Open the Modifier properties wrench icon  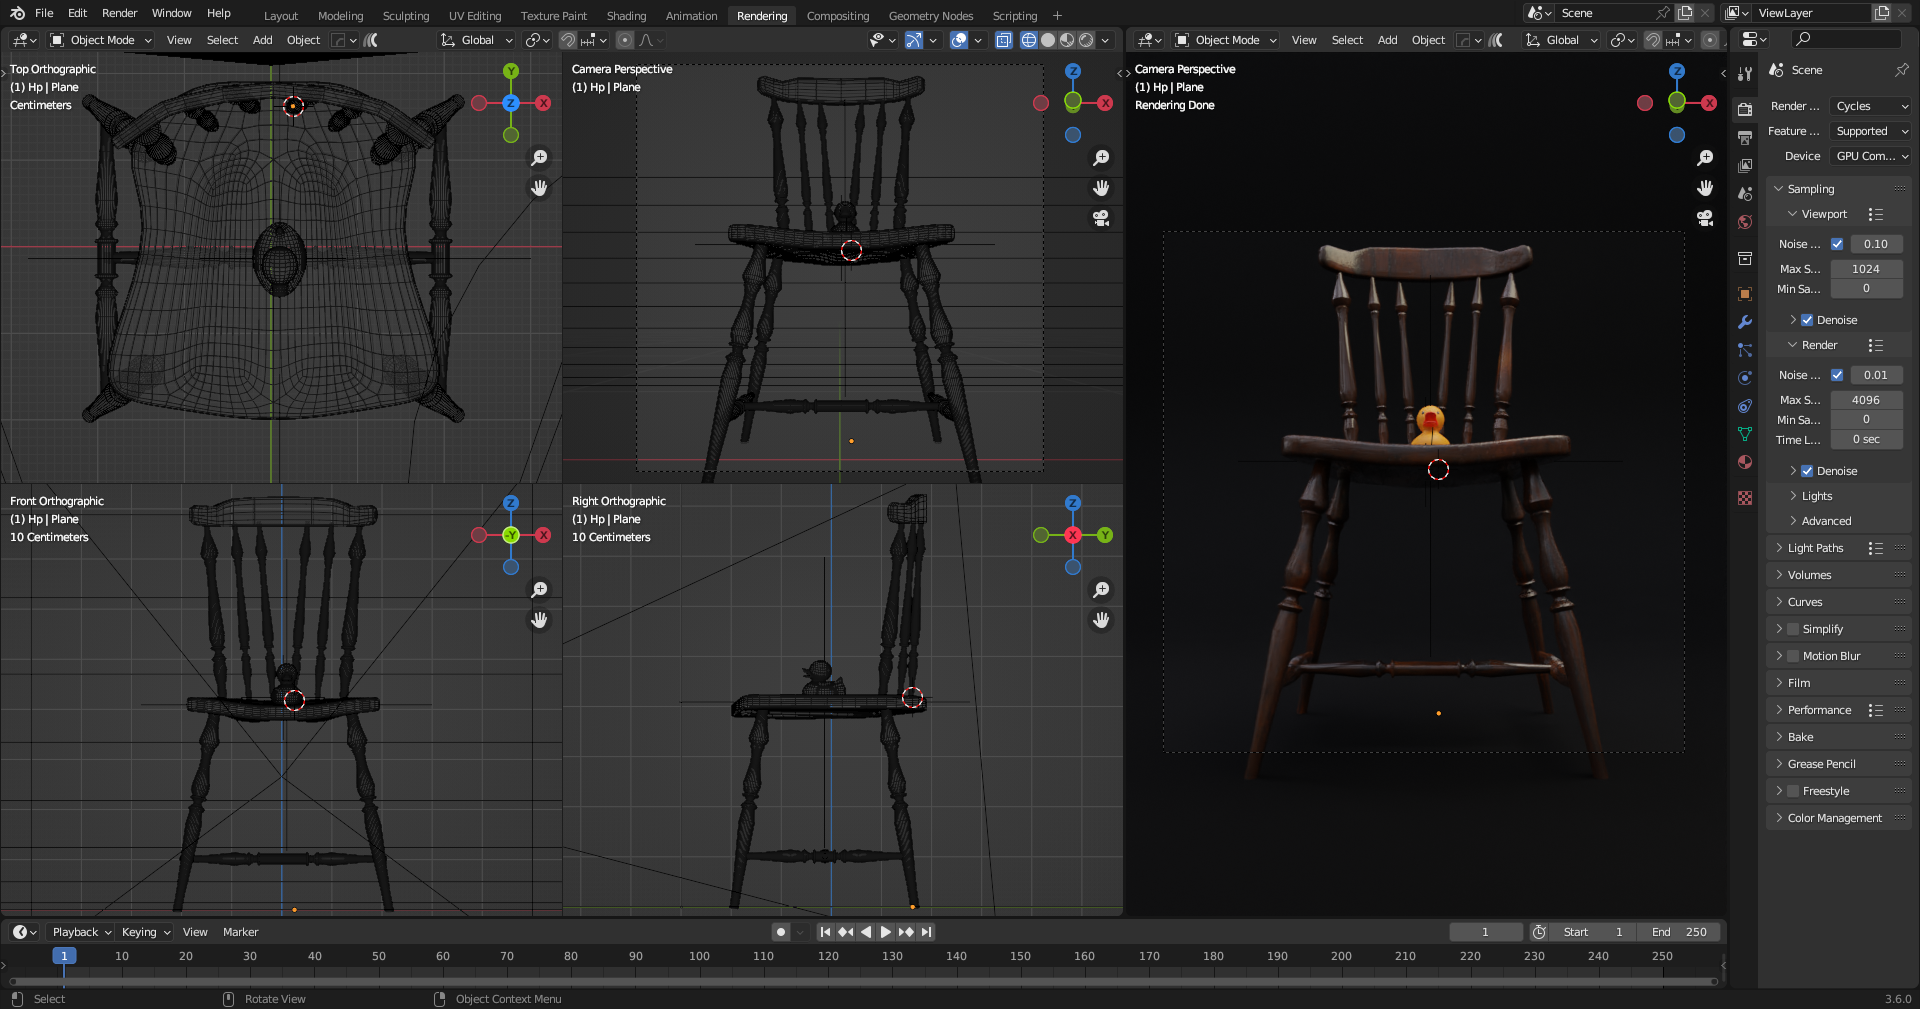click(x=1745, y=322)
